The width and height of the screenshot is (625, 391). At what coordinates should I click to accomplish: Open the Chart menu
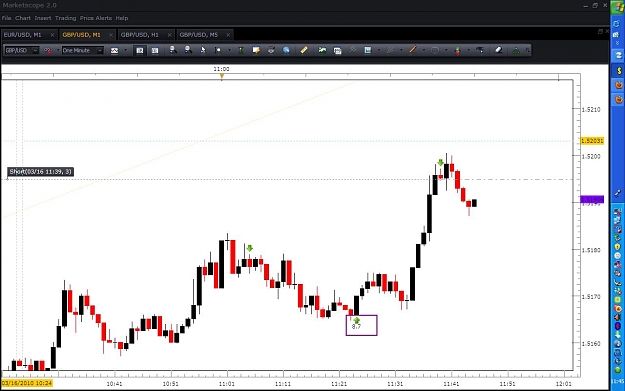click(23, 18)
